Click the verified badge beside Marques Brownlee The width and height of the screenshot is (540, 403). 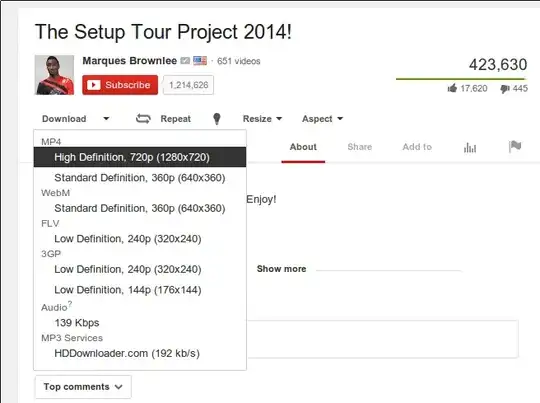tap(185, 61)
